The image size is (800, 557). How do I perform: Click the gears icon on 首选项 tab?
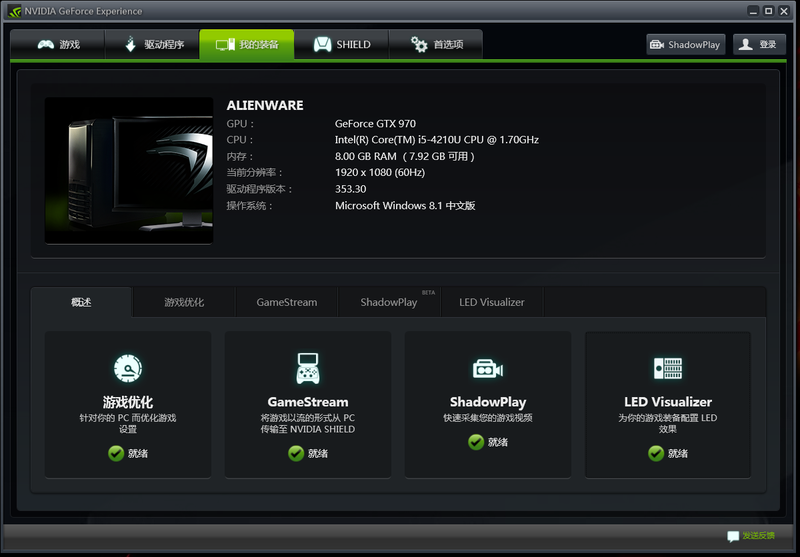tap(419, 44)
